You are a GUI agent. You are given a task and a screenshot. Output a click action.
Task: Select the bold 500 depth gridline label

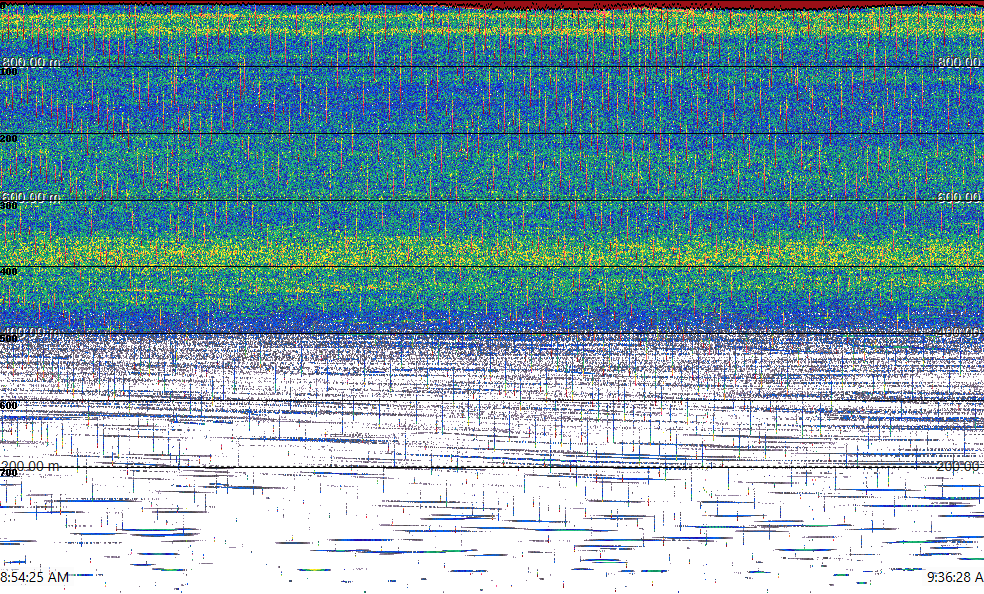tap(9, 339)
